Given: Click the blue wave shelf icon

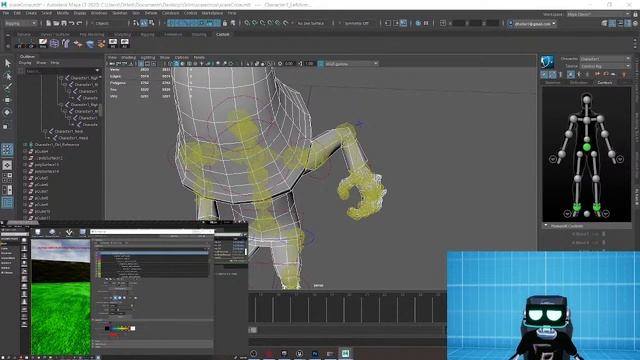Looking at the screenshot, I should [89, 43].
